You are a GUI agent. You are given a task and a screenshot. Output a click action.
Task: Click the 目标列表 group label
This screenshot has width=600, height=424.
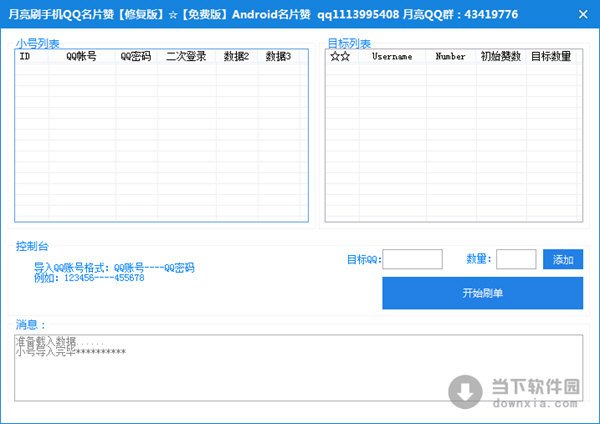tap(349, 44)
